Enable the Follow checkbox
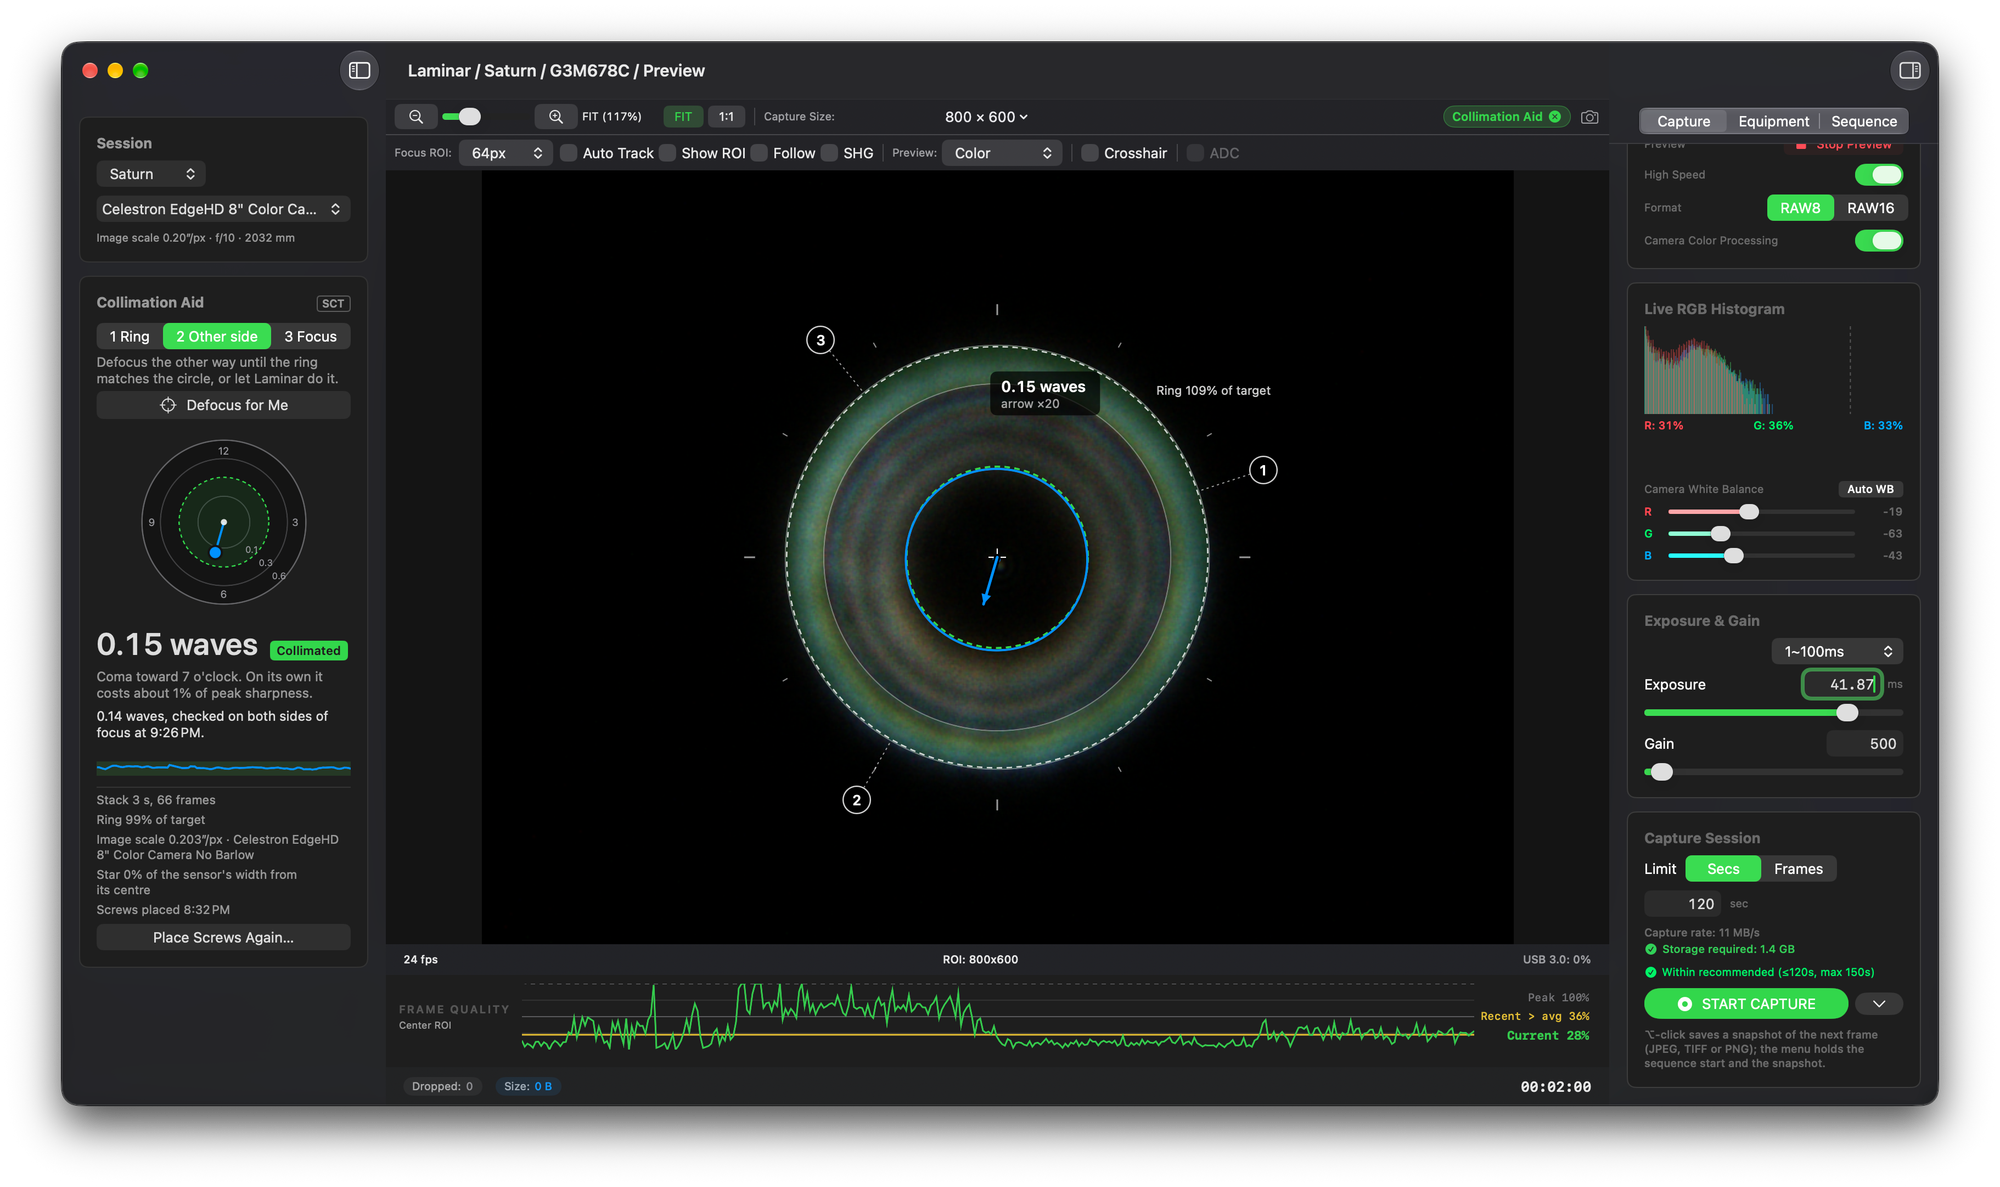The height and width of the screenshot is (1187, 2000). 759,153
